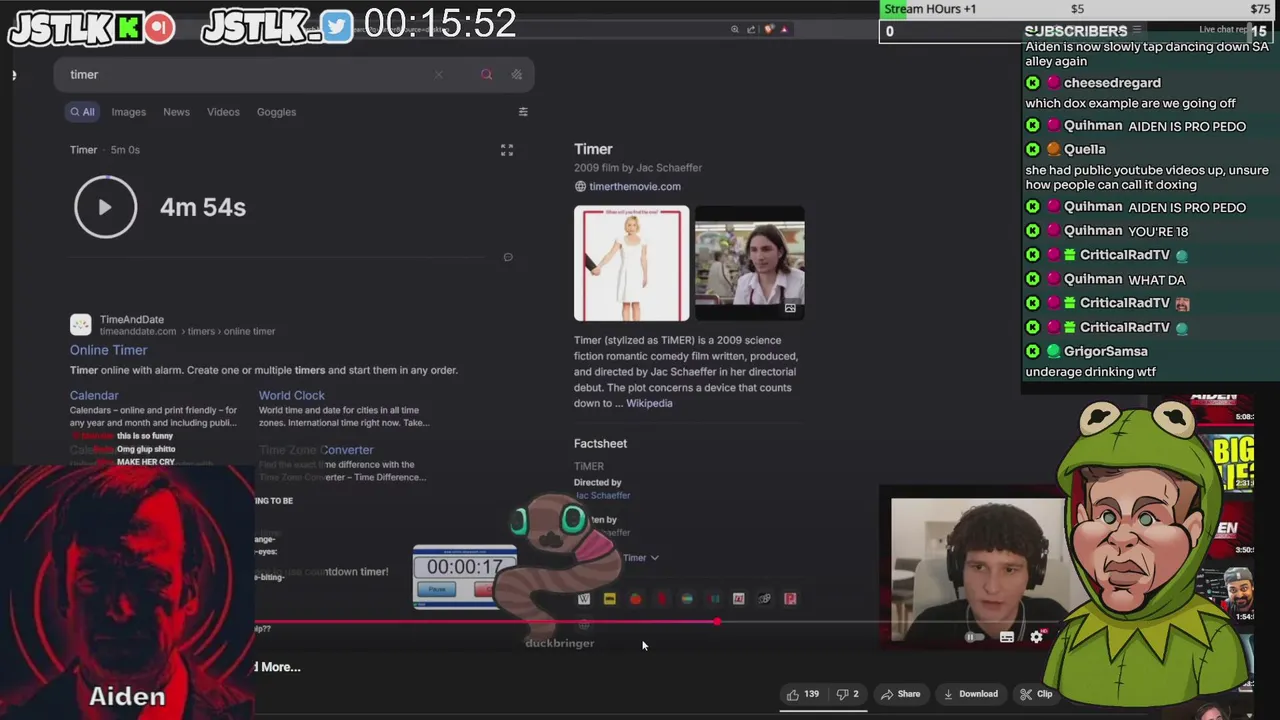Pause the 00:00:17 countdown timer overlay
The height and width of the screenshot is (720, 1280).
point(437,590)
